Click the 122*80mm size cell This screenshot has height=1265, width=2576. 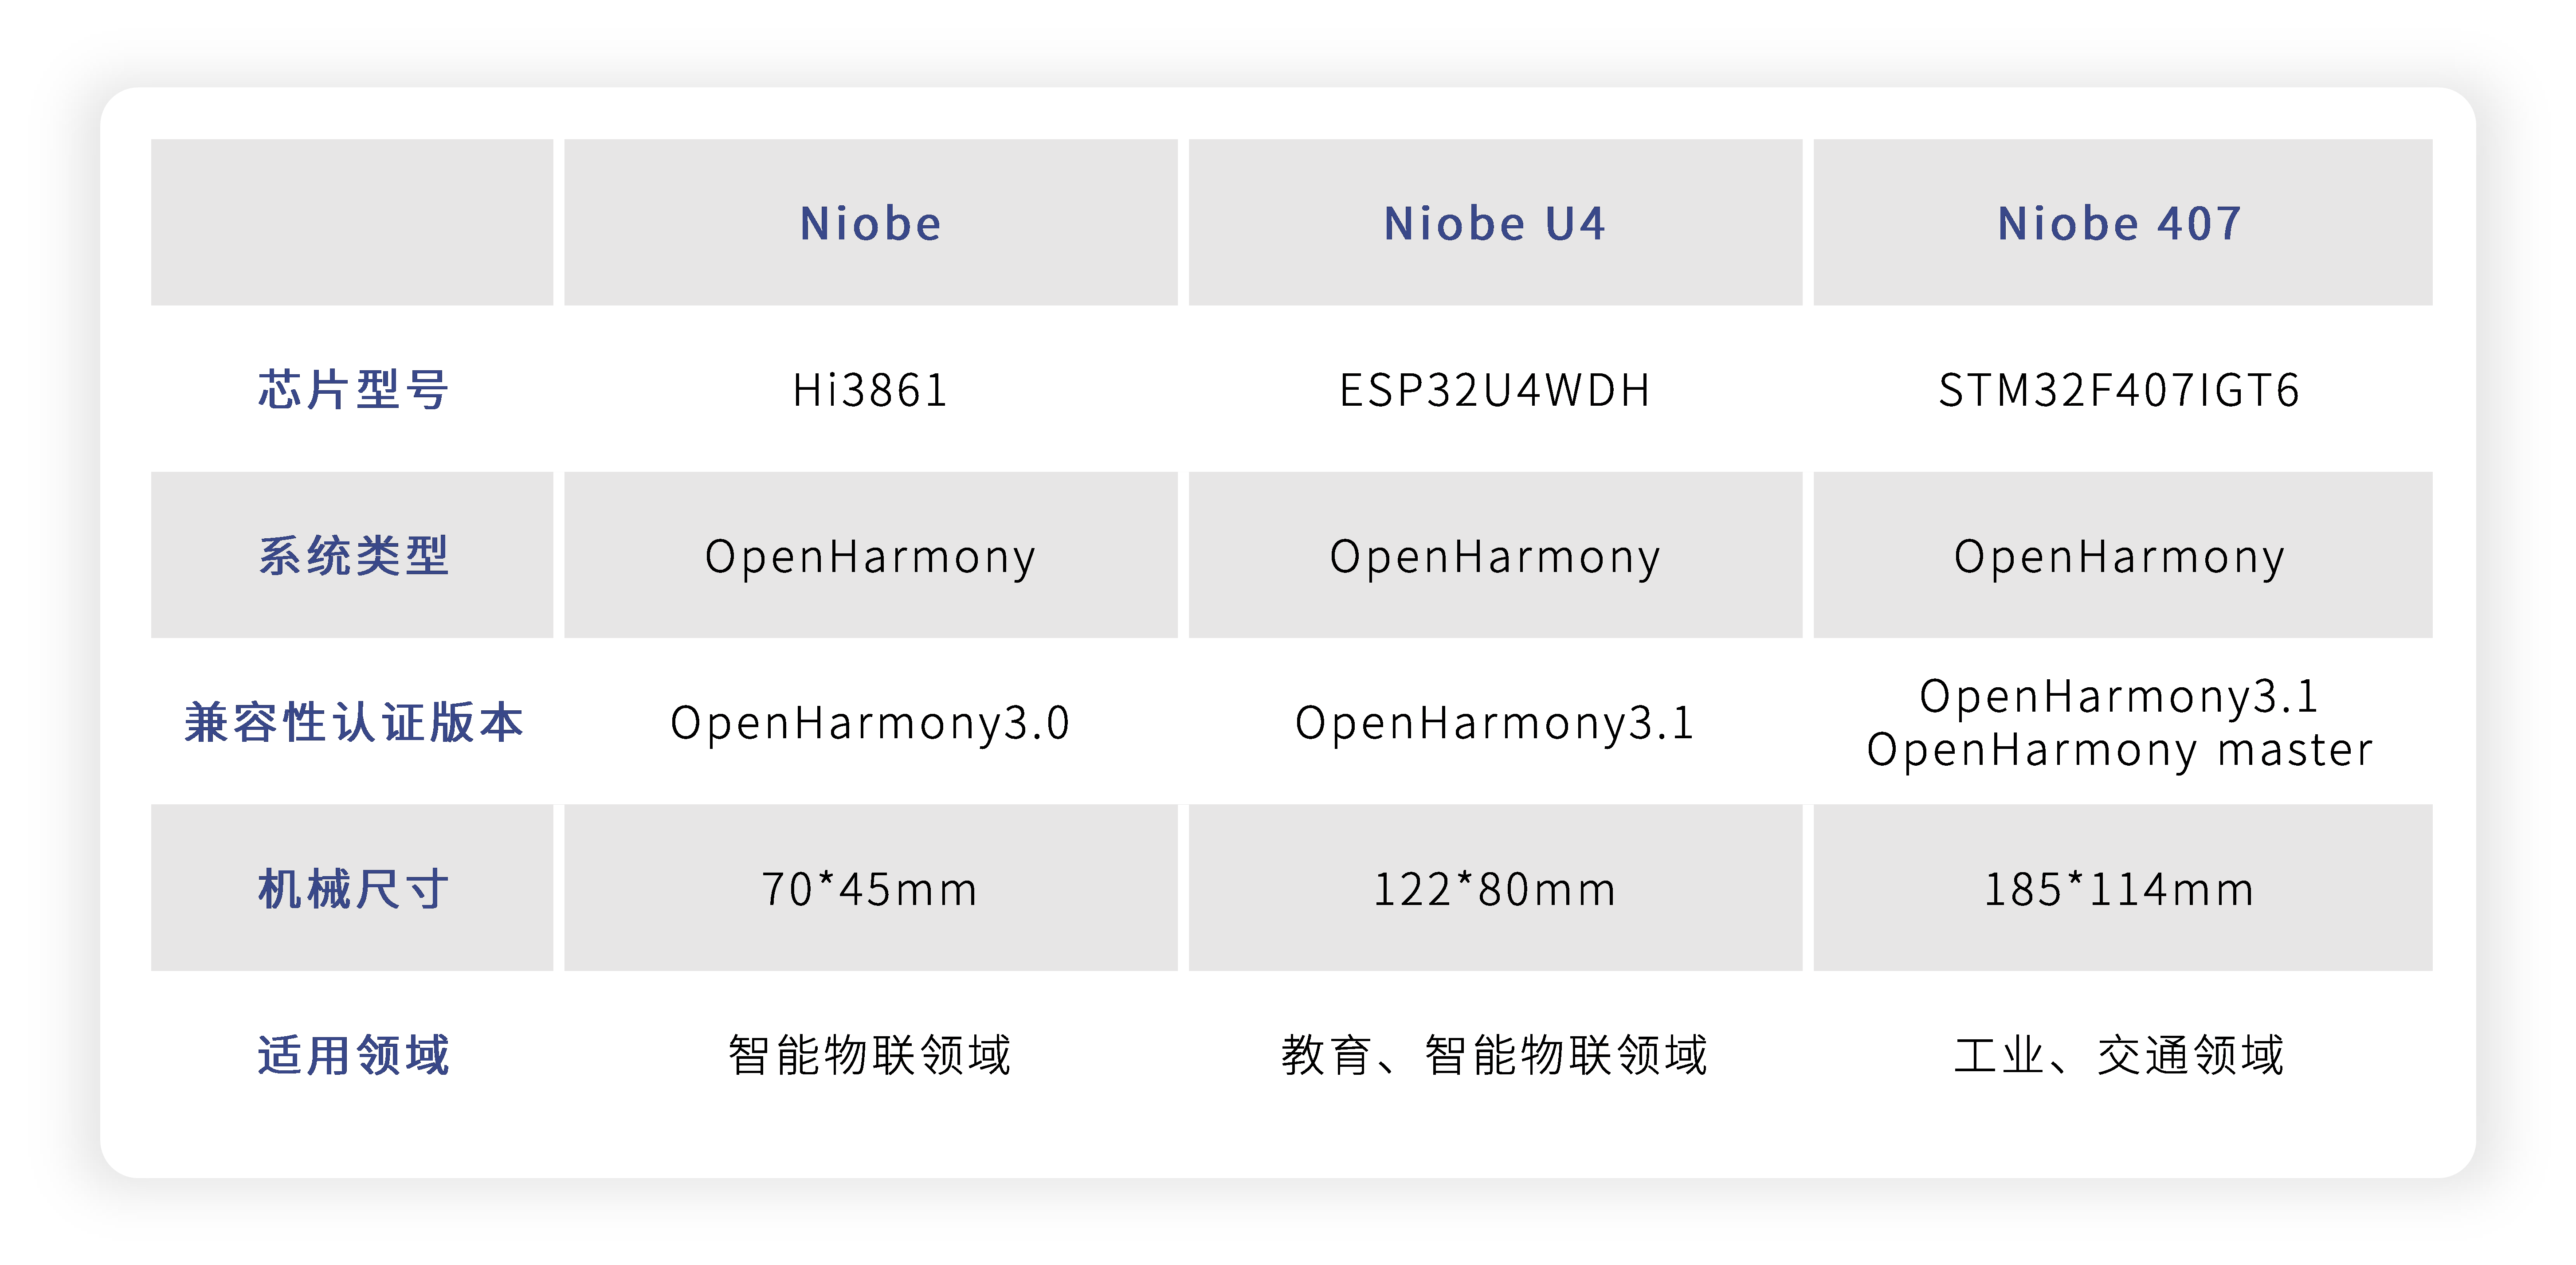[x=1495, y=888]
